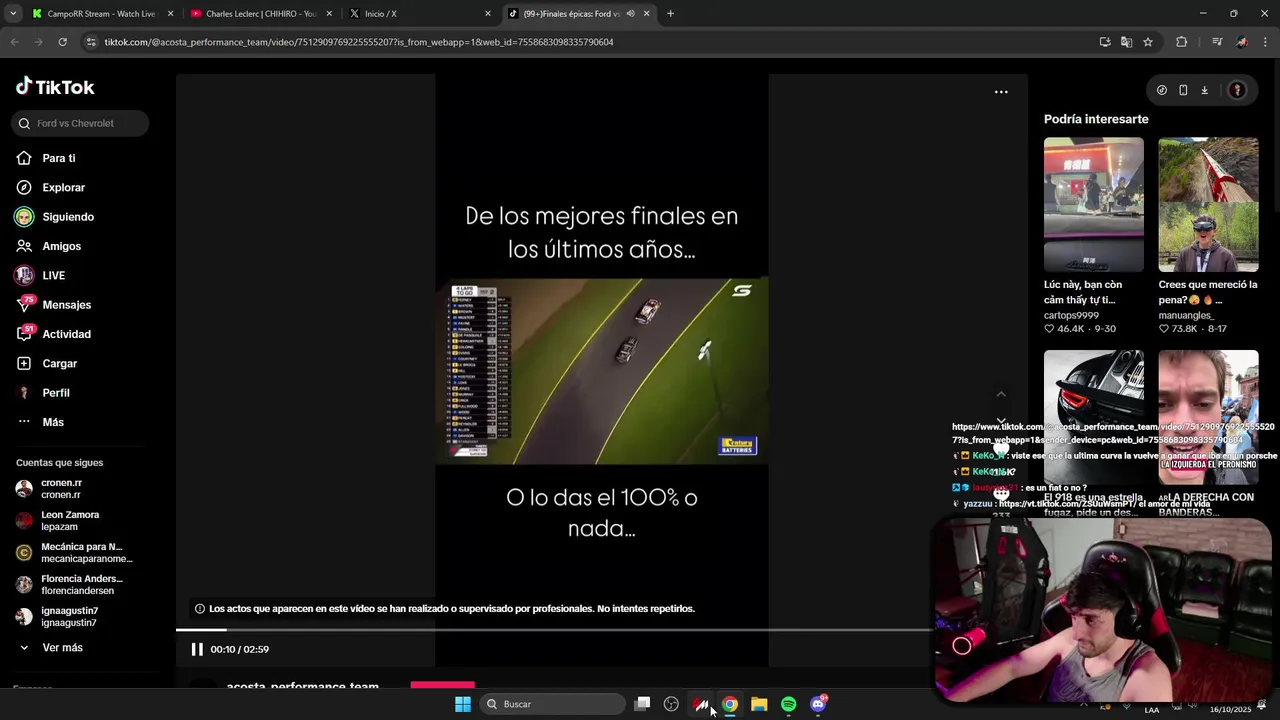Open the video three-dots options menu

[1001, 92]
